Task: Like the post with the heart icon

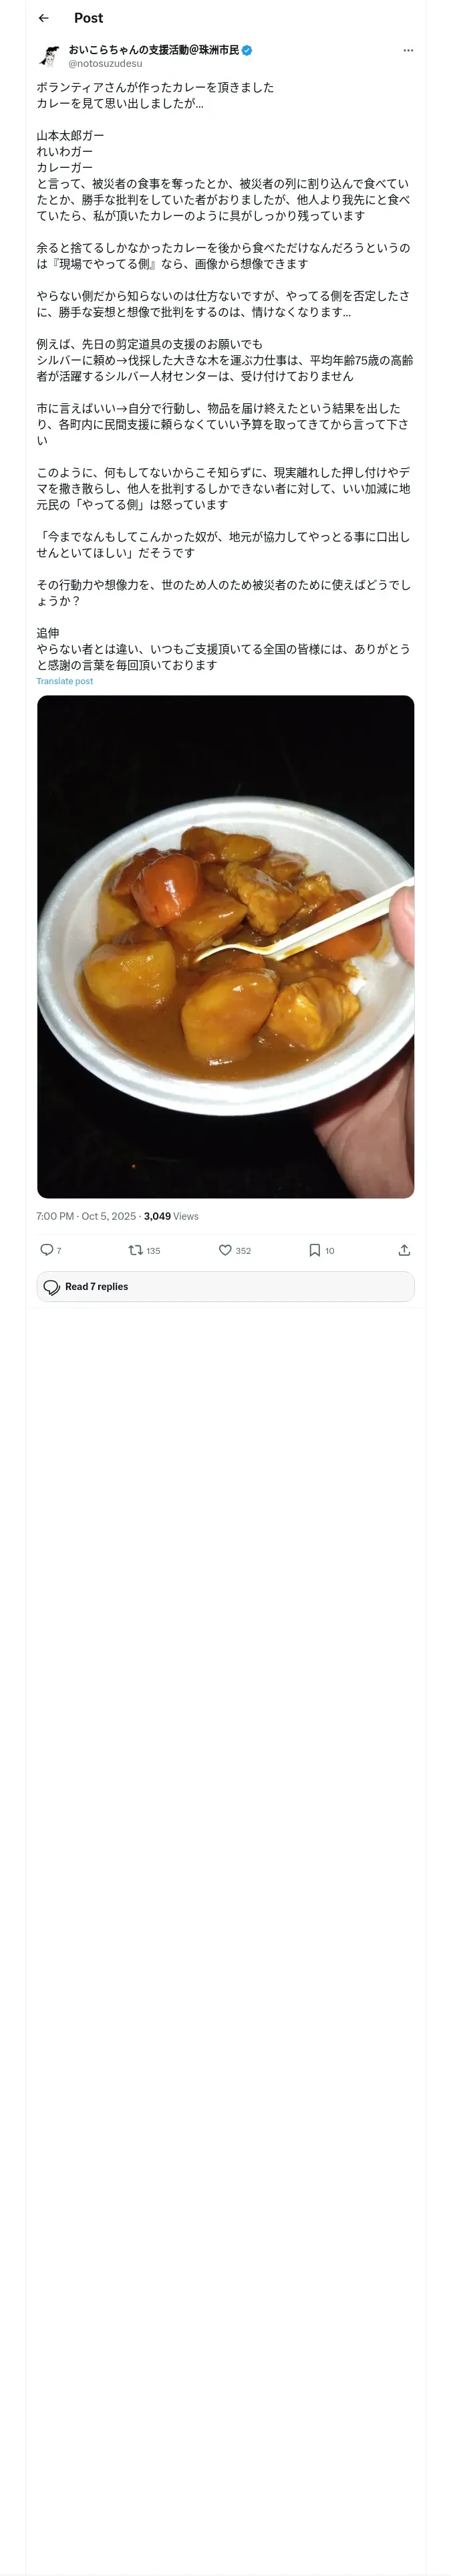Action: pos(225,1249)
